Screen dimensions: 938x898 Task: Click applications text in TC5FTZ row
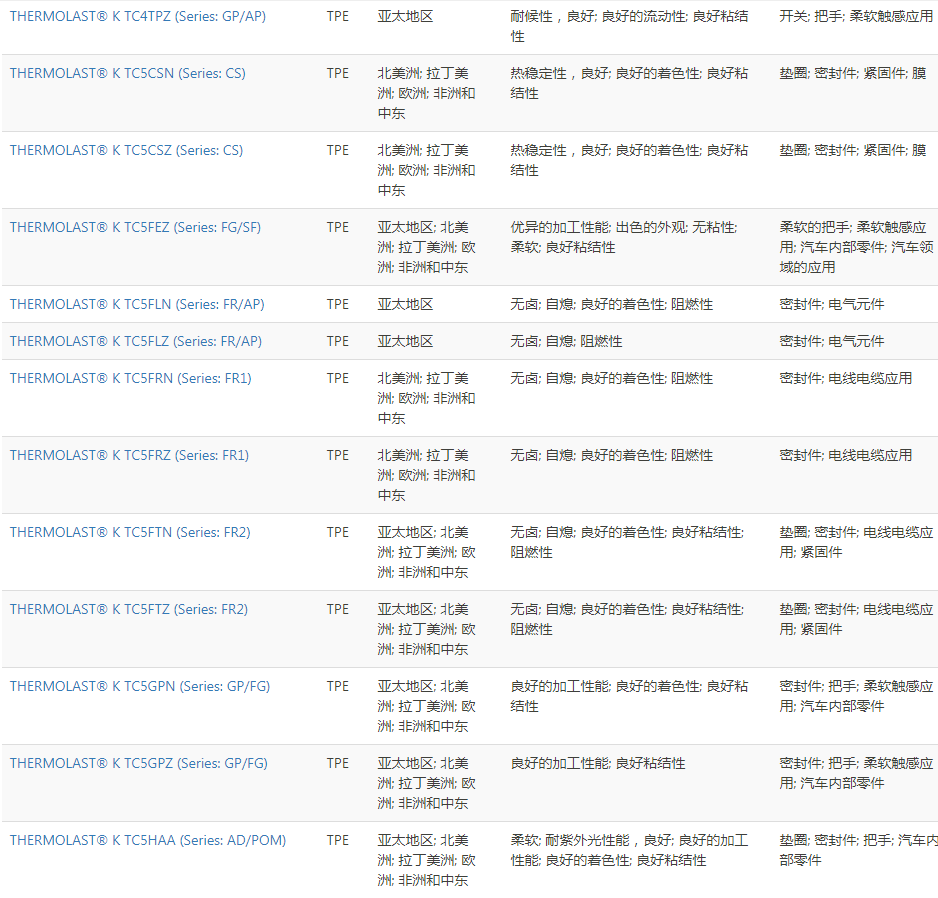click(857, 620)
